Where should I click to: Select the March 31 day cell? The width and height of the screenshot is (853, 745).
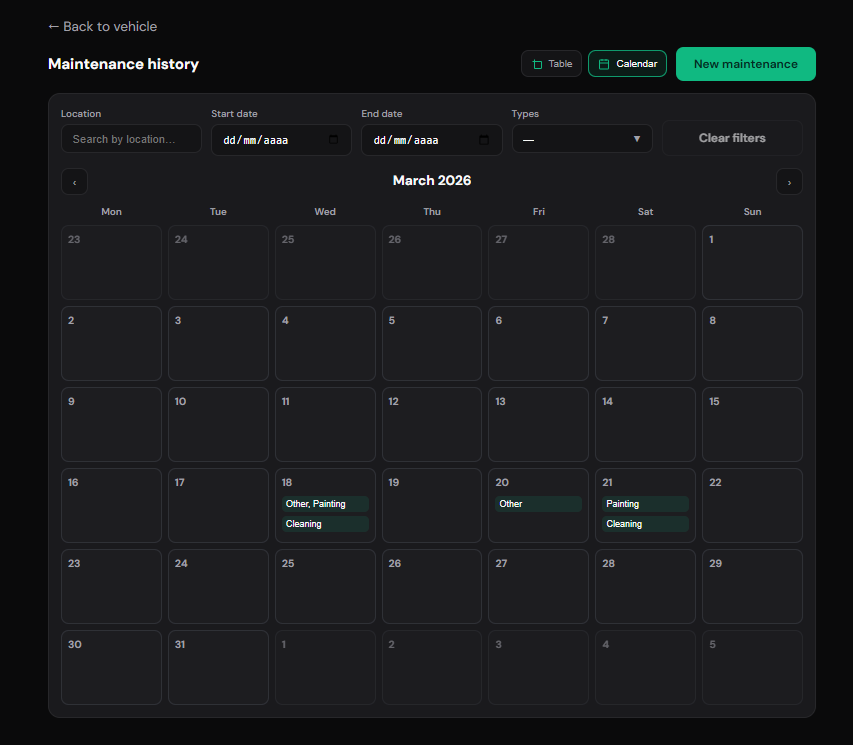click(x=218, y=668)
